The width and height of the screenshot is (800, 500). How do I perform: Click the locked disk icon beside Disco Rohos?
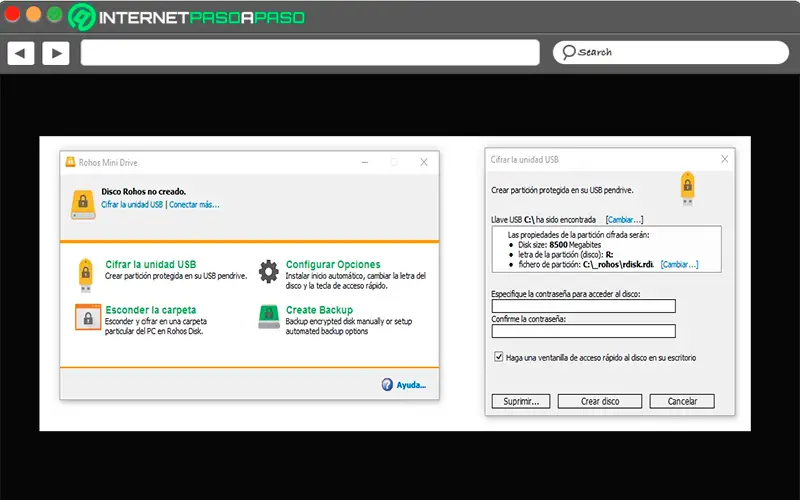83,205
